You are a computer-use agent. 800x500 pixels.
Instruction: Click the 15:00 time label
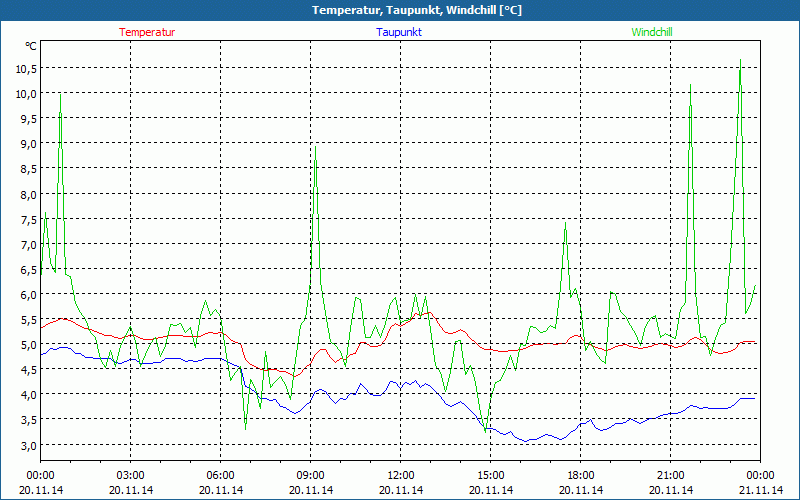[491, 475]
